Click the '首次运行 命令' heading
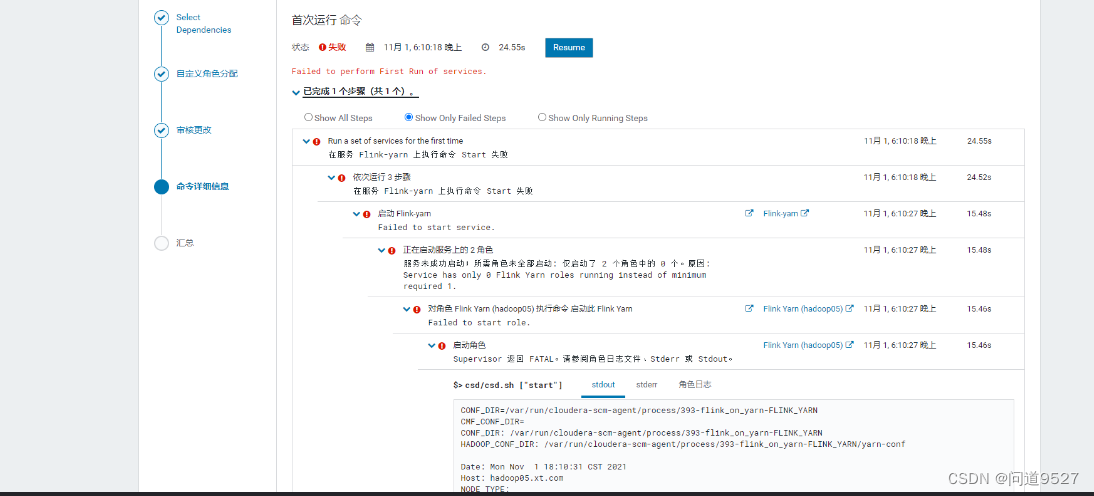Screen dimensions: 1094x496 click(327, 20)
